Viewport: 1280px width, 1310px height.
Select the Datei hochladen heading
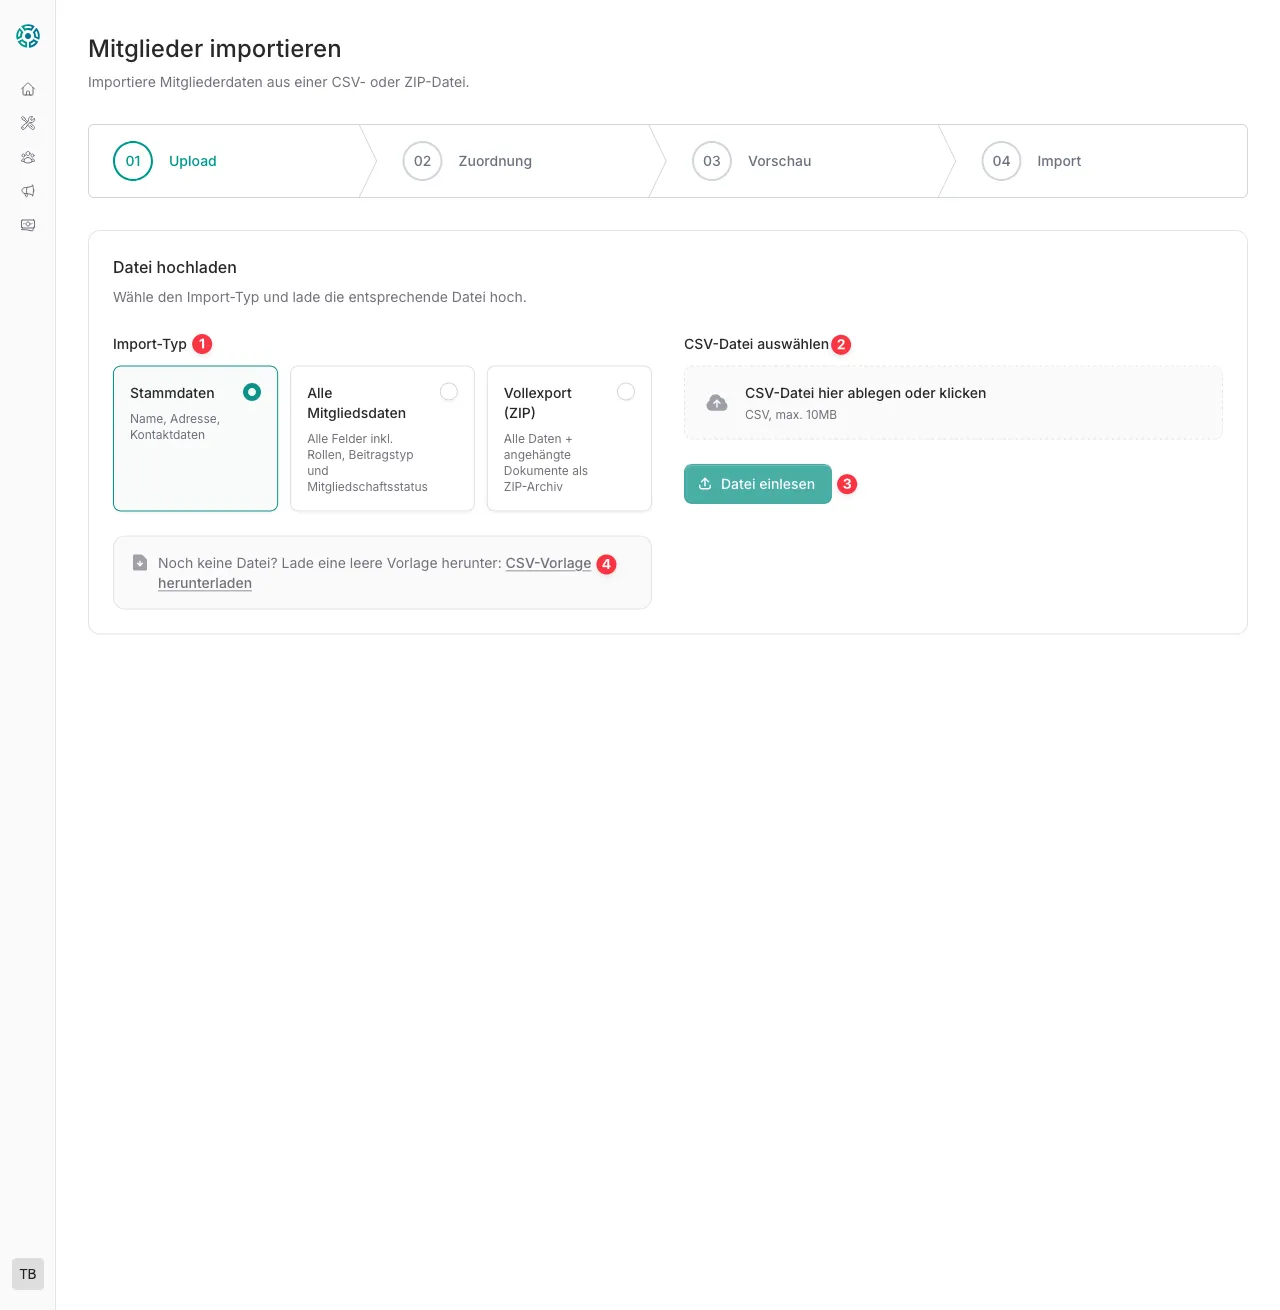175,267
